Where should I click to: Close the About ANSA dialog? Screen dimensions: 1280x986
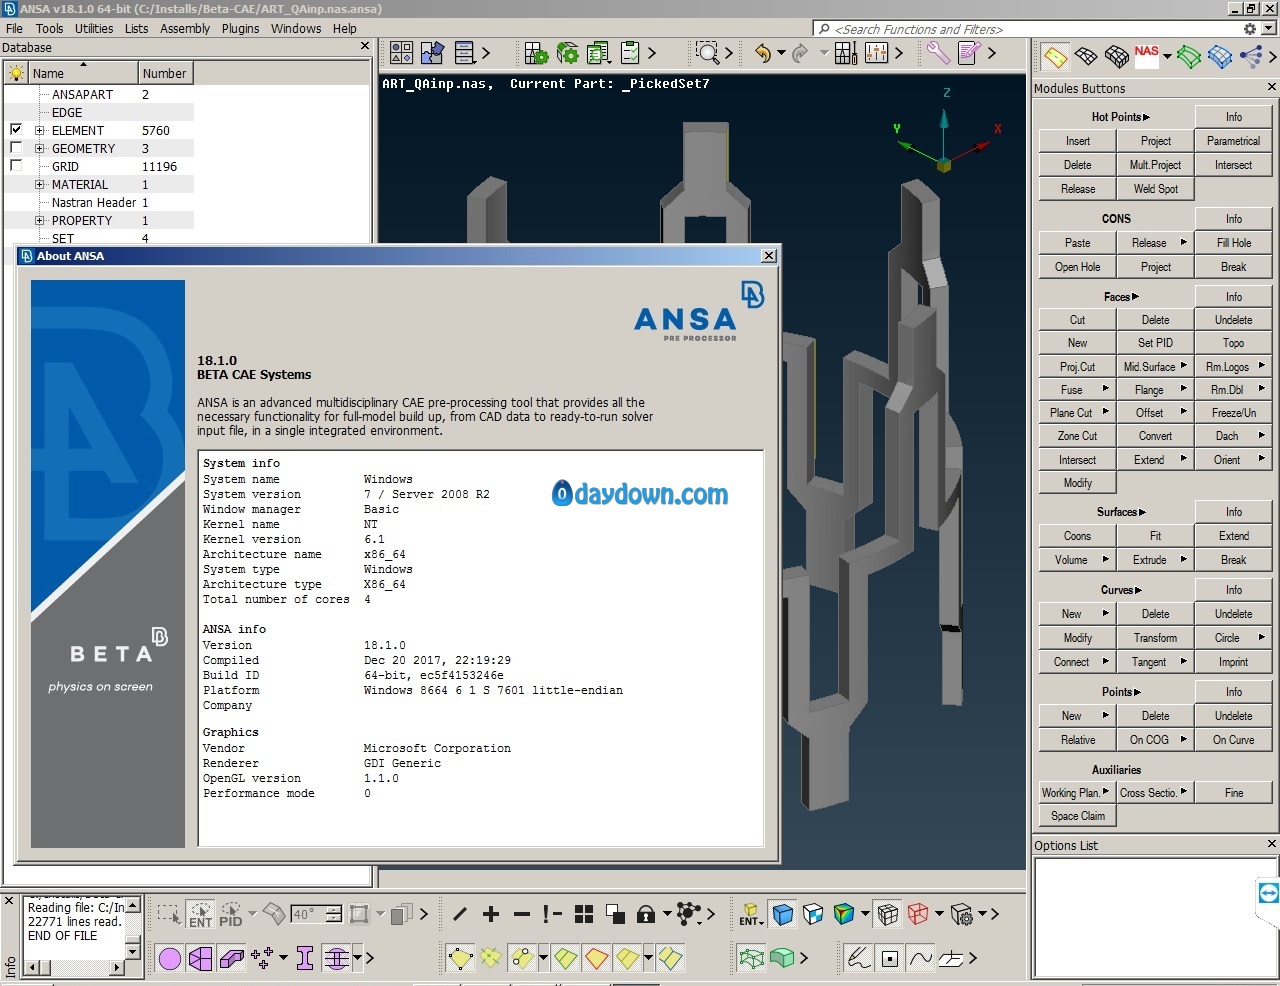point(768,256)
